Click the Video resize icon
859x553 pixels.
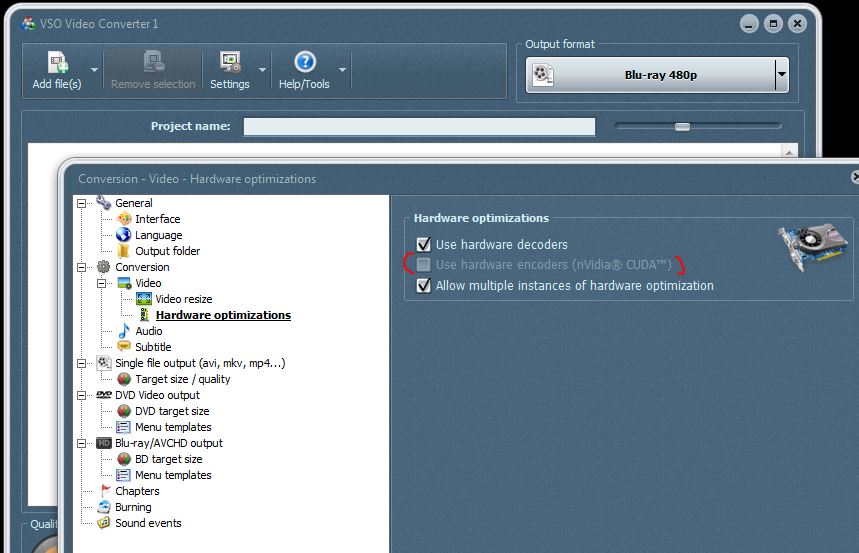point(144,299)
